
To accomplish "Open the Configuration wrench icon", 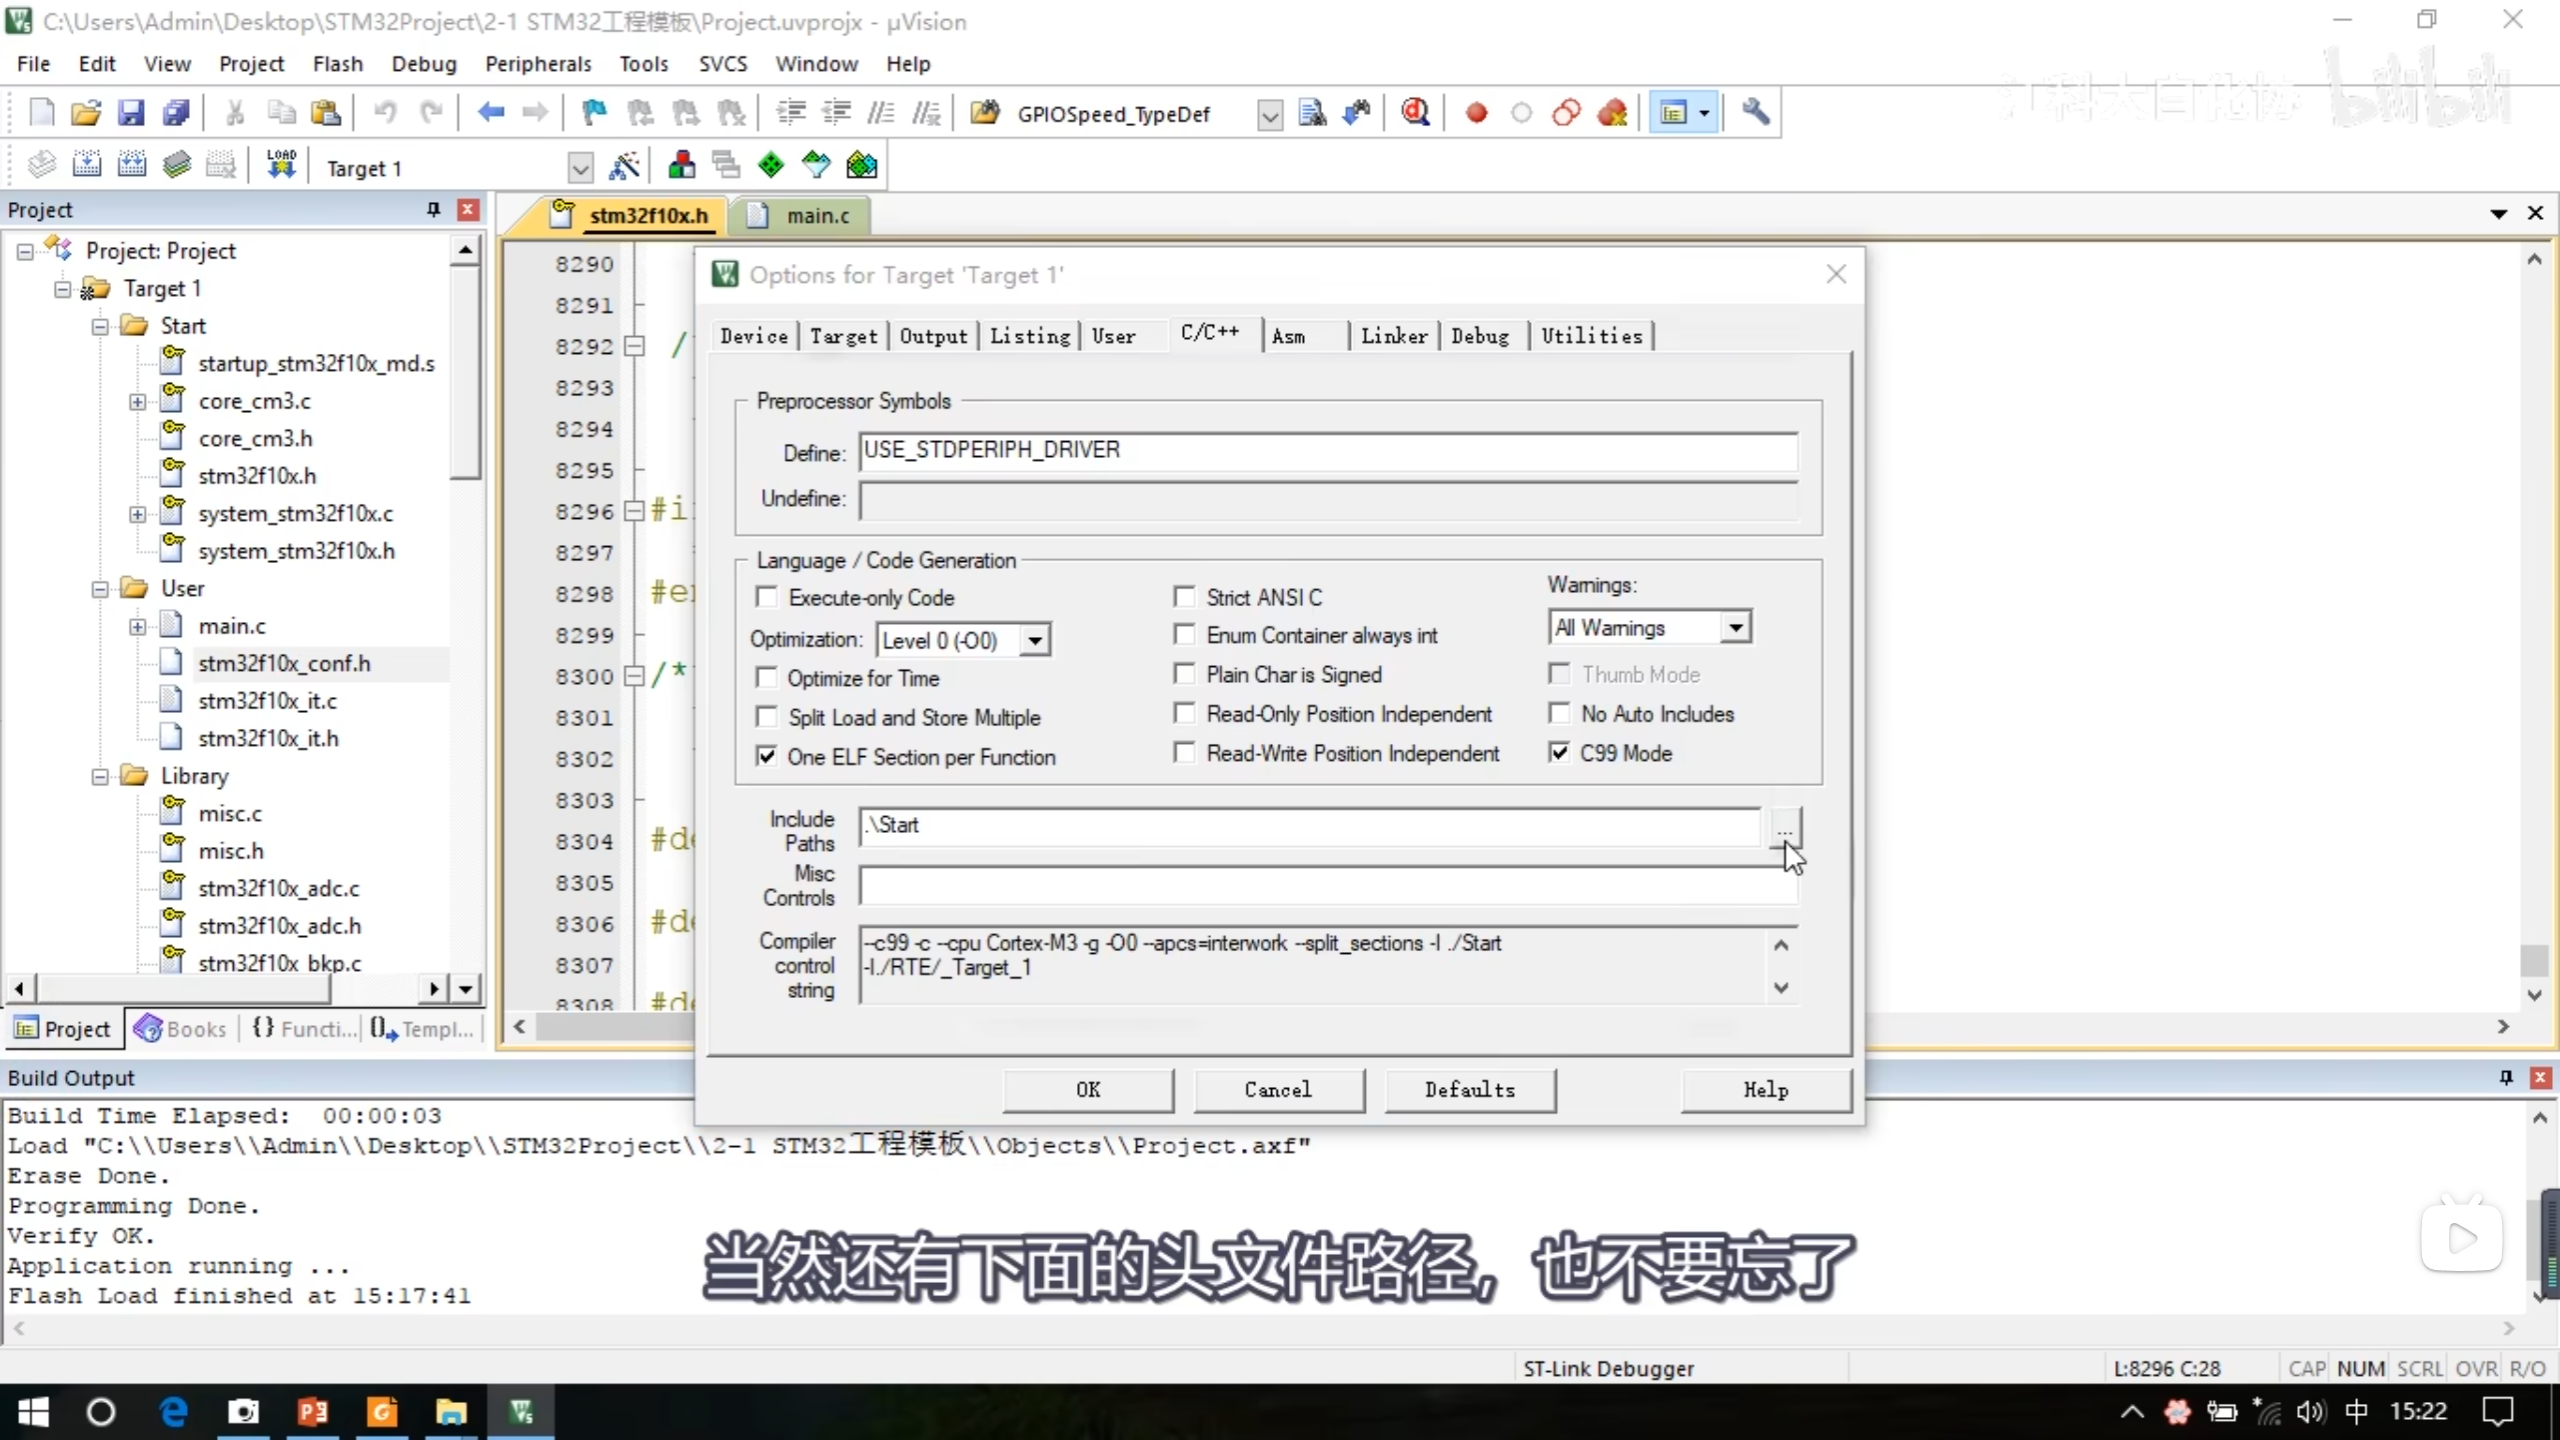I will tap(1756, 113).
